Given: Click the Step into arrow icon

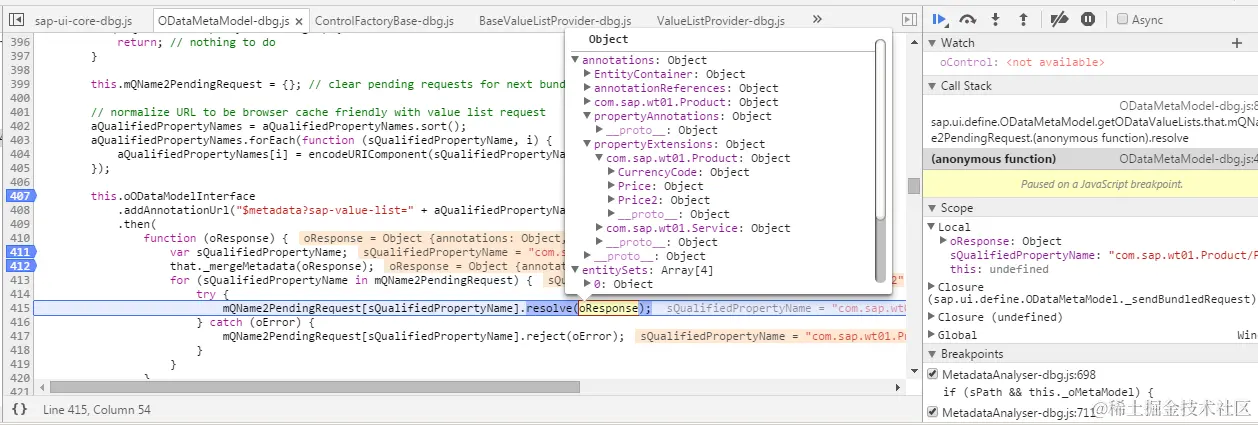Looking at the screenshot, I should (996, 19).
